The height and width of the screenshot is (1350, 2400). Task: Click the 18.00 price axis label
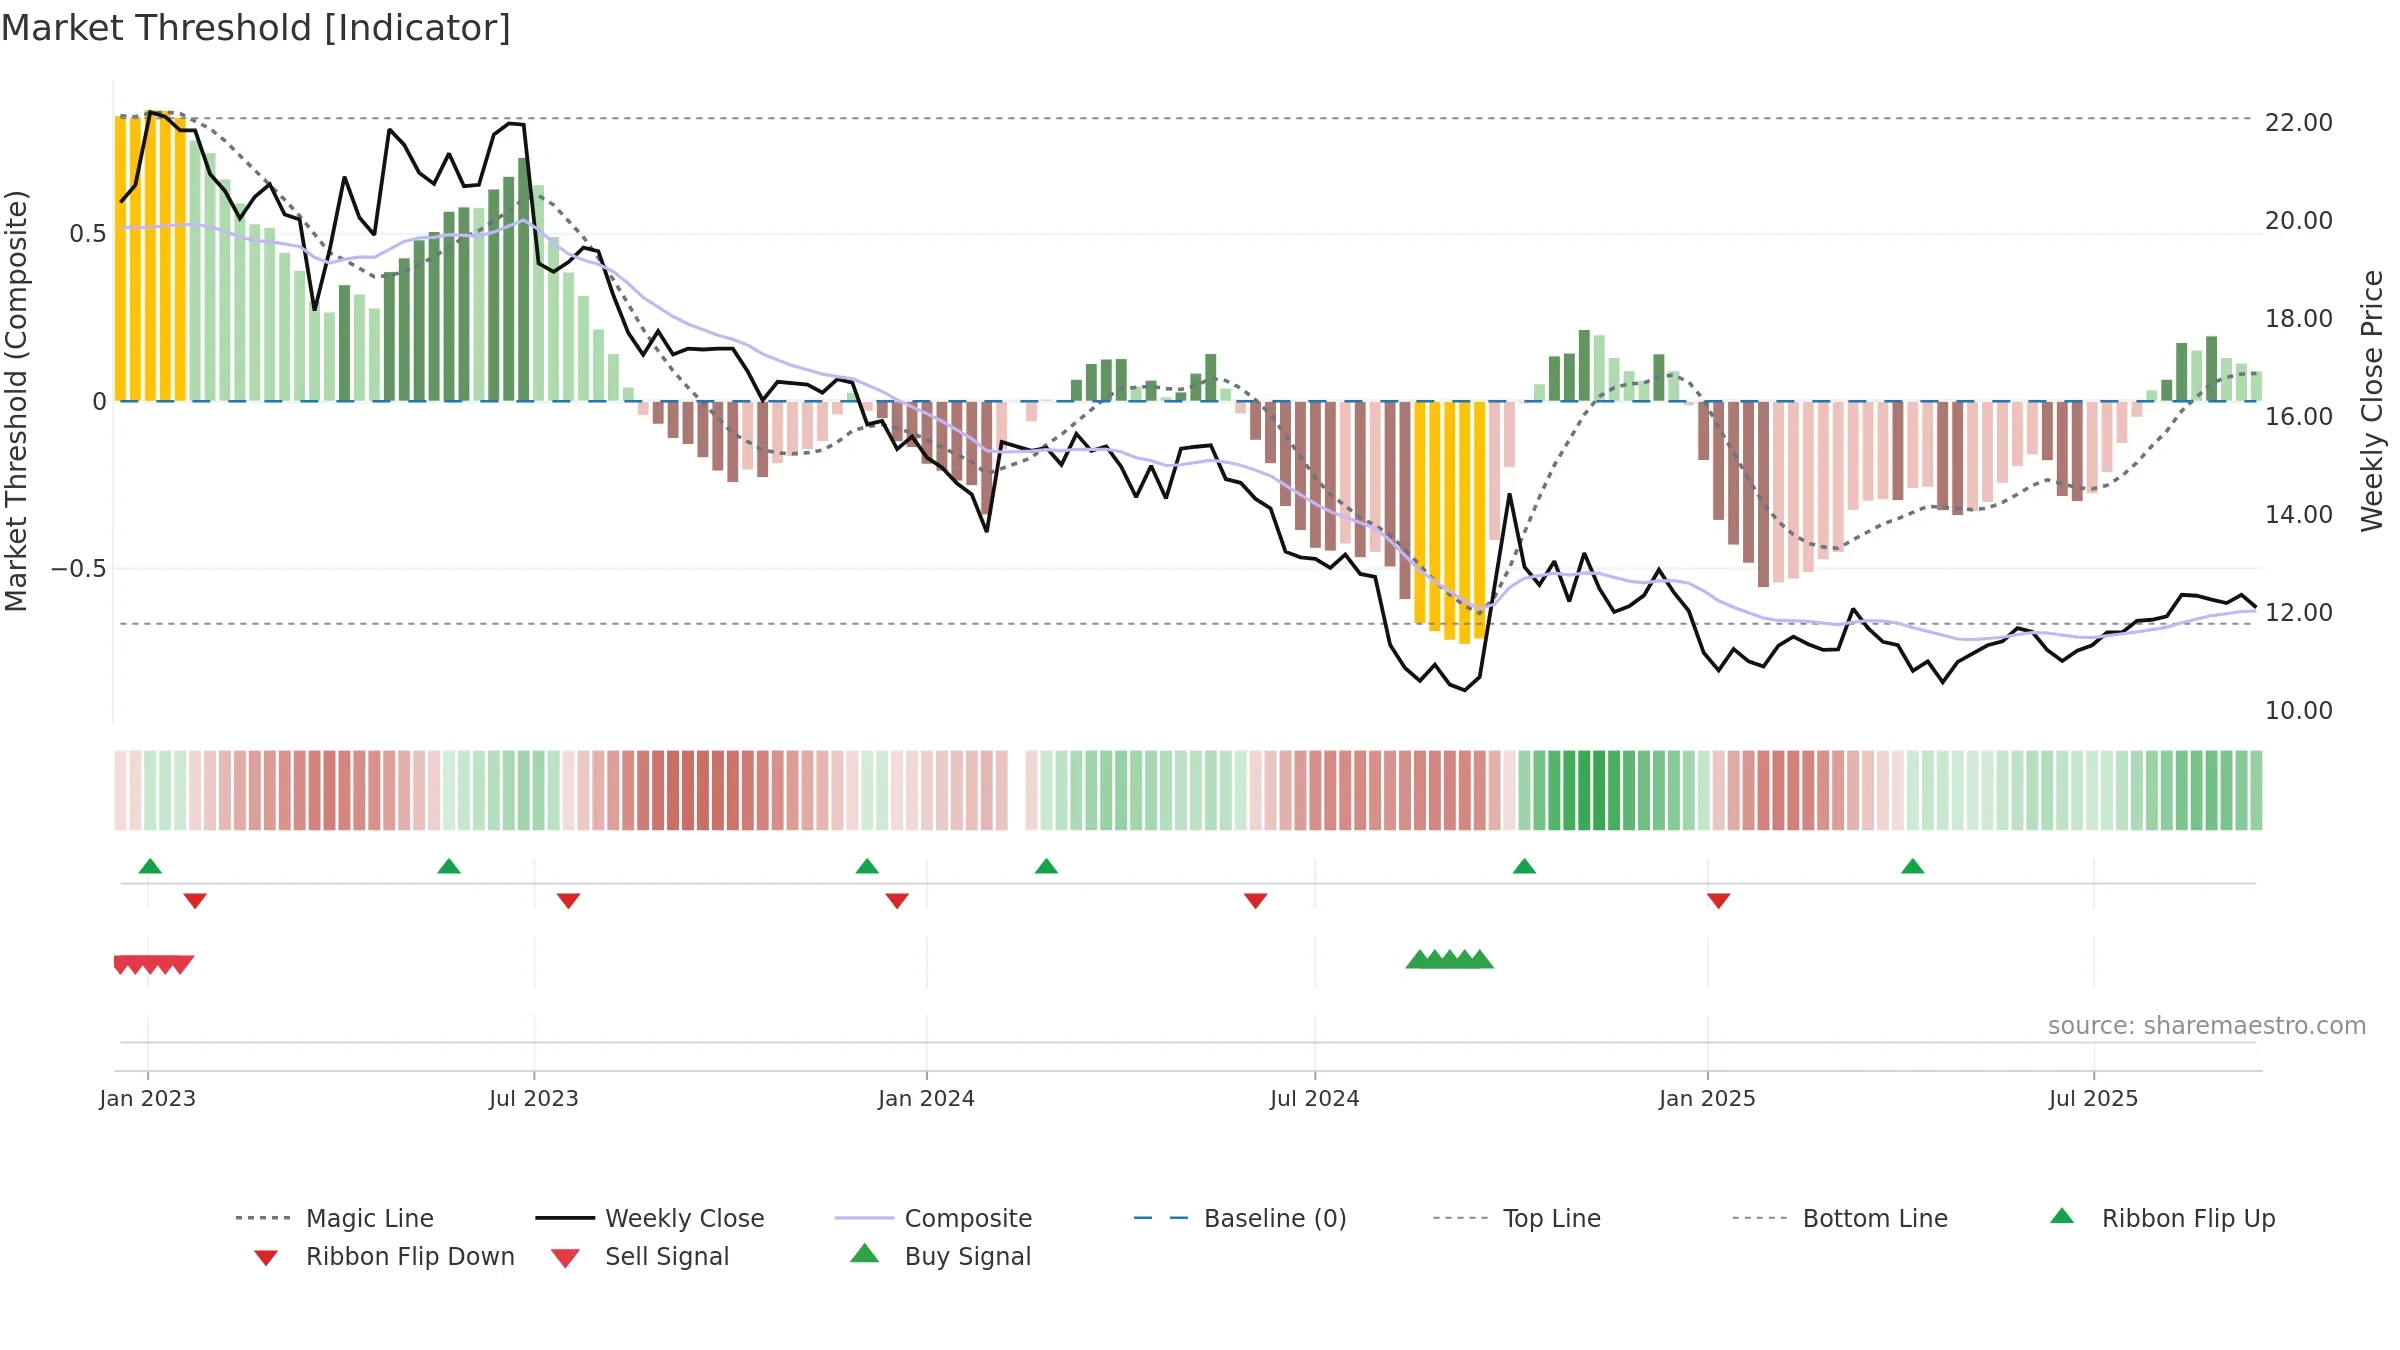click(x=2299, y=318)
